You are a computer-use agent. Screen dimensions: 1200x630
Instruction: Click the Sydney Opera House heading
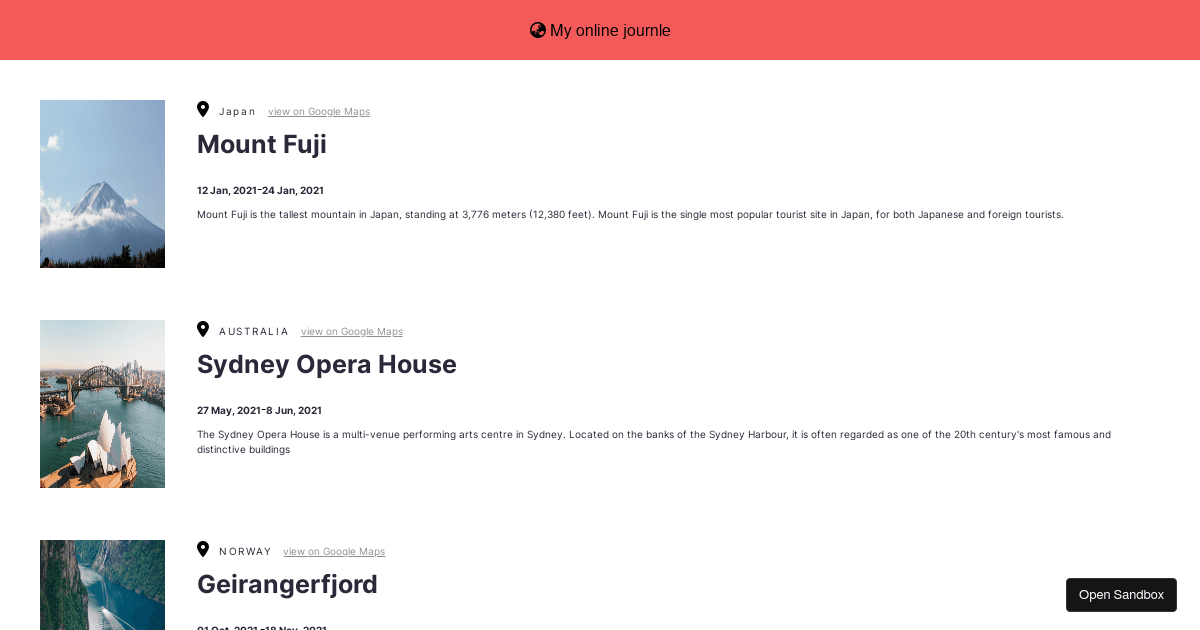click(327, 364)
